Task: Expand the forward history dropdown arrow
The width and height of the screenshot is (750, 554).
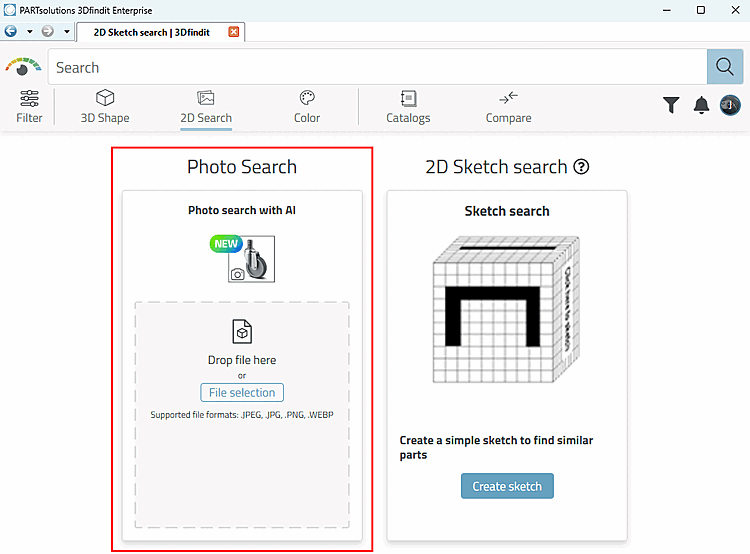Action: pyautogui.click(x=66, y=31)
